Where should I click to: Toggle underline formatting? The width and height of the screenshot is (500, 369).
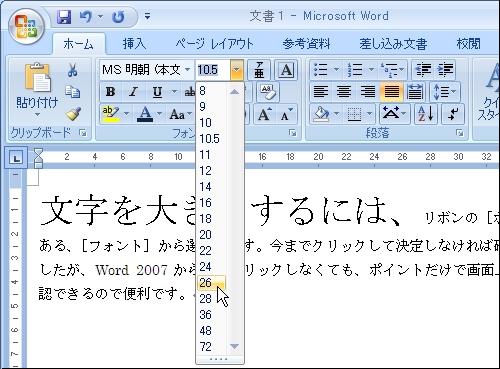point(157,92)
